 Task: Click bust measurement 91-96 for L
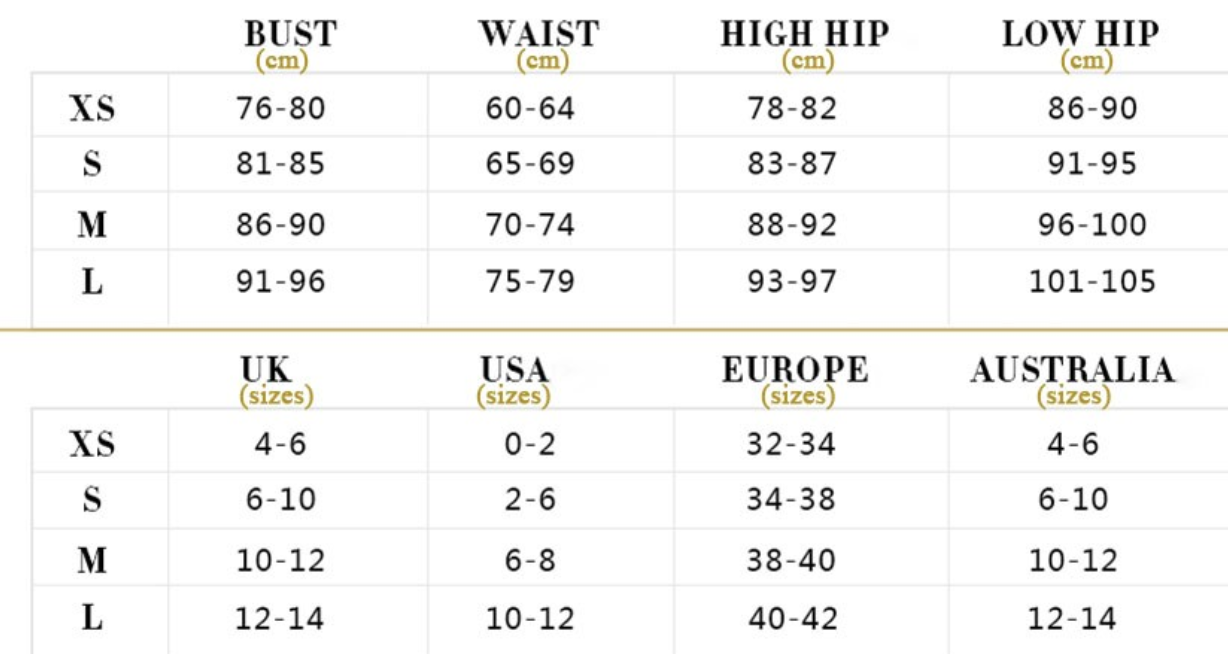[281, 282]
